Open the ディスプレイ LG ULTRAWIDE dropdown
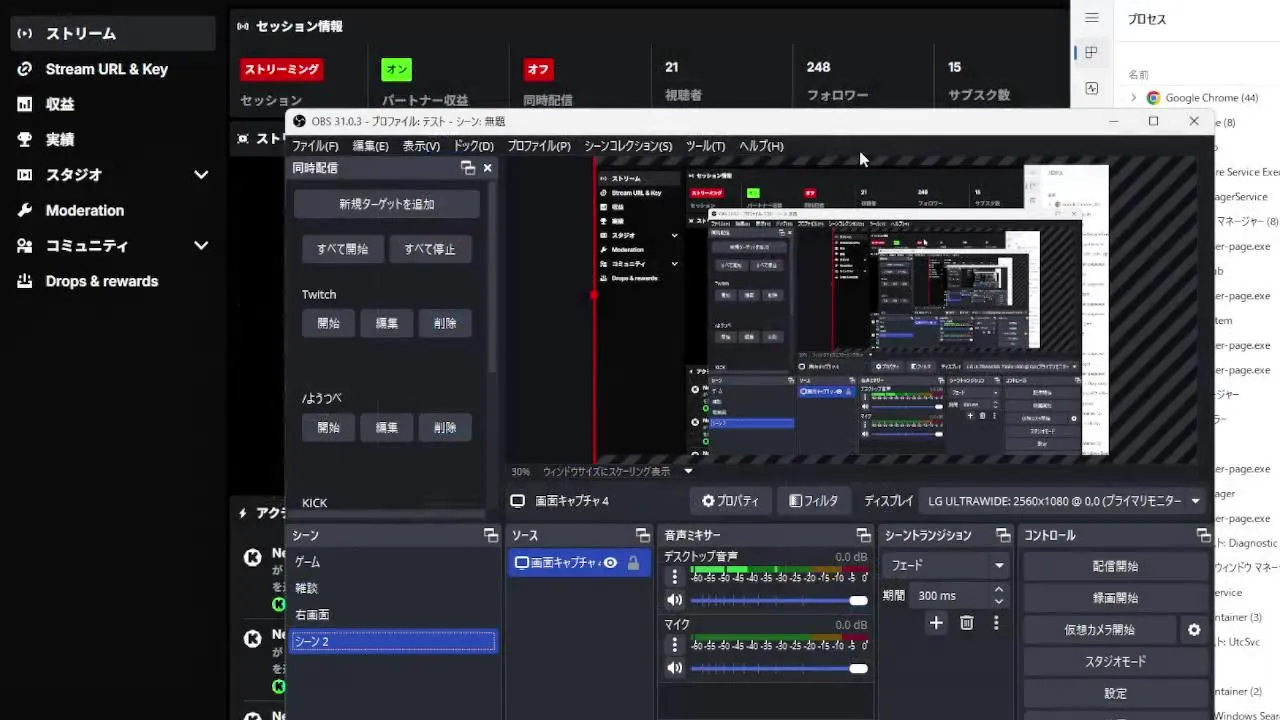The width and height of the screenshot is (1280, 720). (x=1065, y=501)
